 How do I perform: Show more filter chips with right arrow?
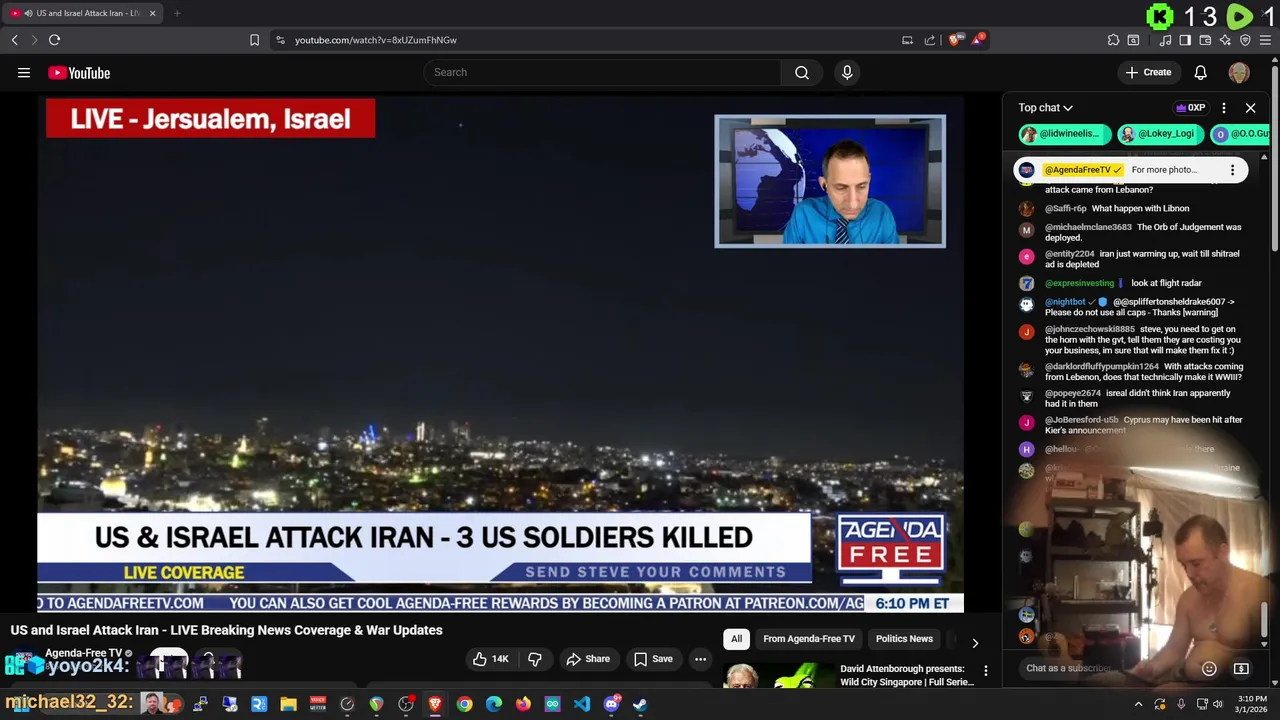pyautogui.click(x=975, y=642)
